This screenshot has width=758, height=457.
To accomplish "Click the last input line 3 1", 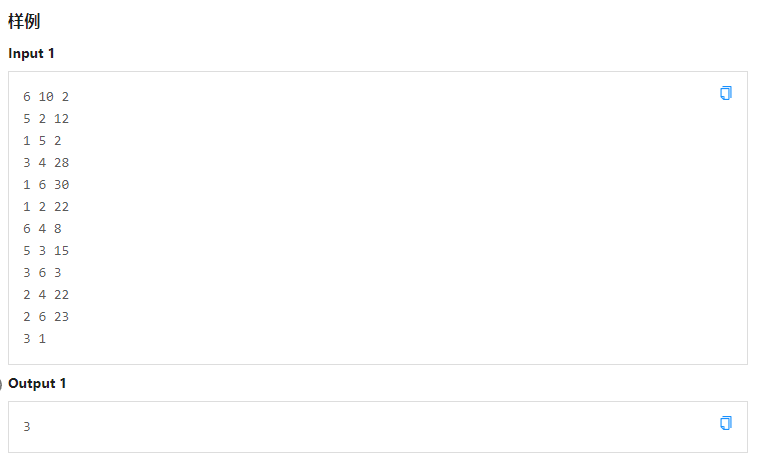I will tap(34, 339).
